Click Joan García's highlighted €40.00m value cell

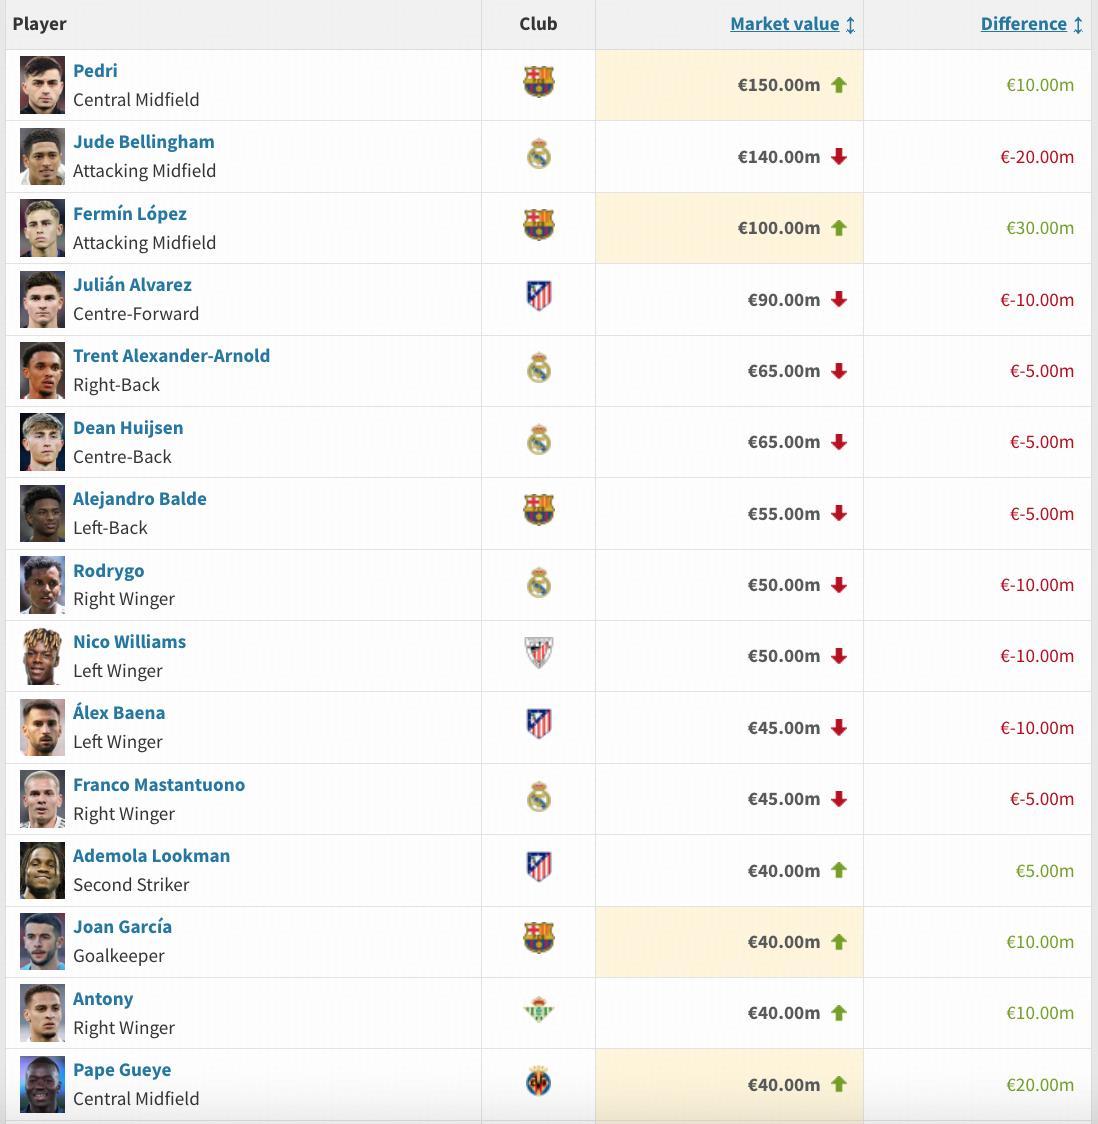[729, 942]
